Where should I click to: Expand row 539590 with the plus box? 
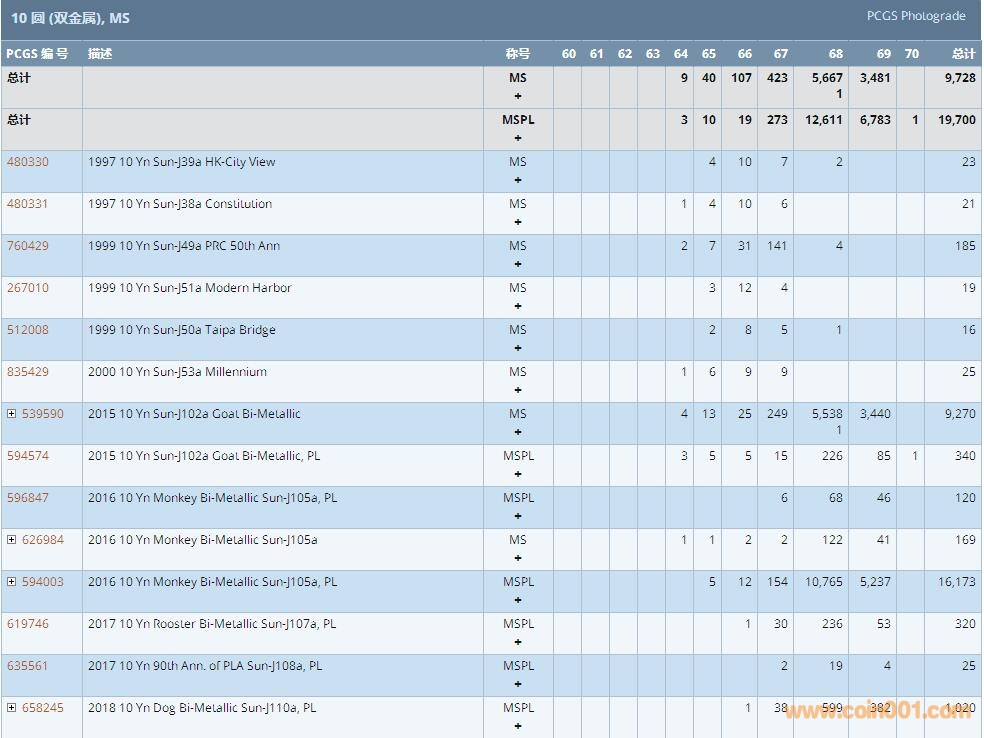pyautogui.click(x=11, y=414)
